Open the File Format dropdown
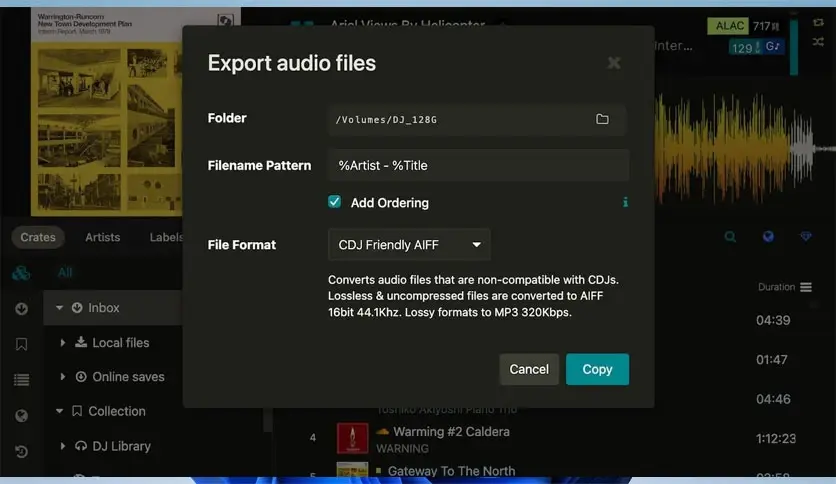 tap(409, 244)
